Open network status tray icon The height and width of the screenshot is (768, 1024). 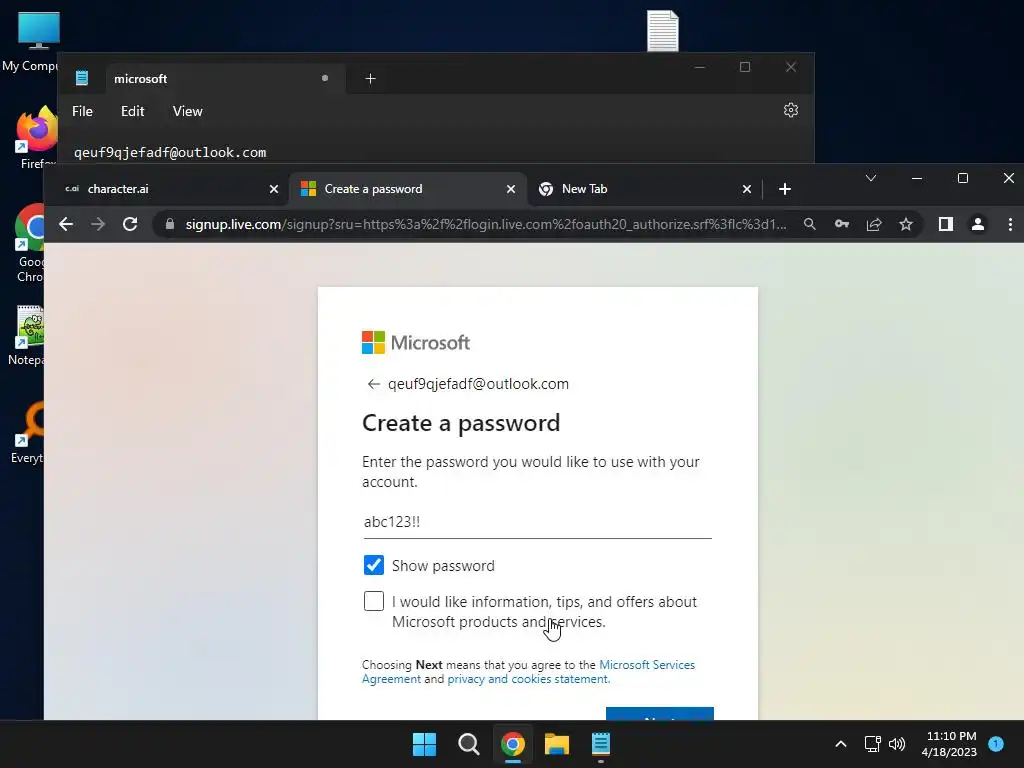coord(872,744)
